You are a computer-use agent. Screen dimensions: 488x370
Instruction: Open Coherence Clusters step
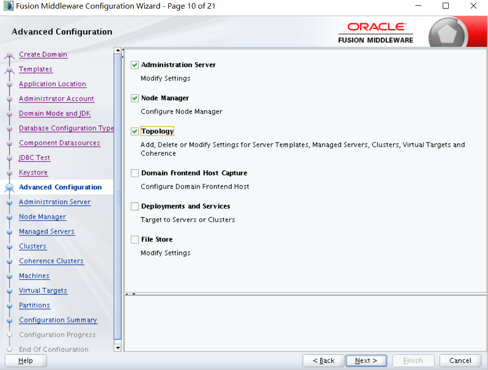click(x=51, y=261)
